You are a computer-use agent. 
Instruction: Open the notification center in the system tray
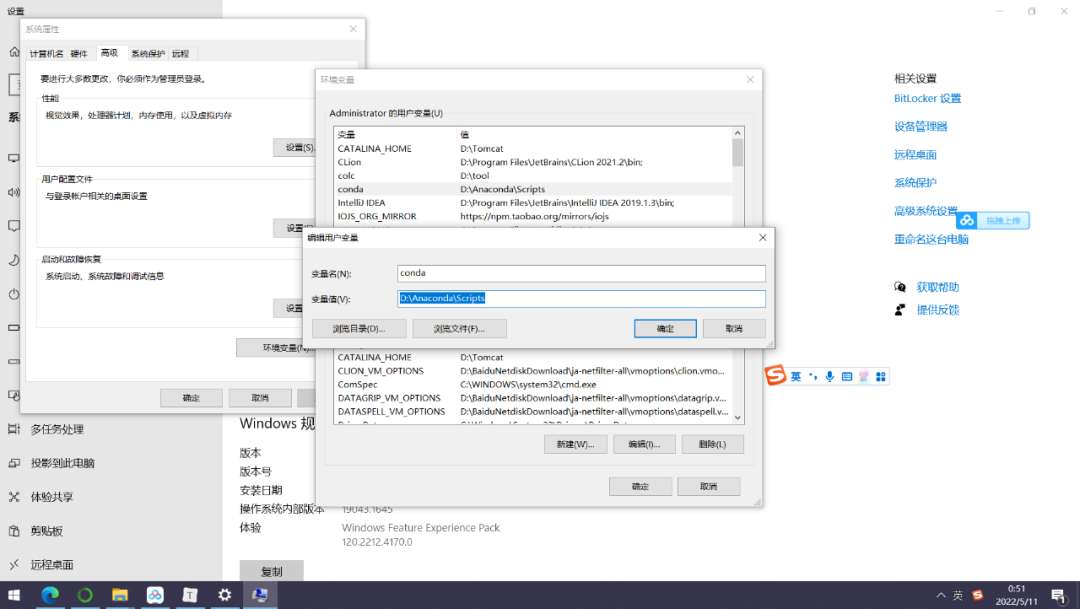1059,596
